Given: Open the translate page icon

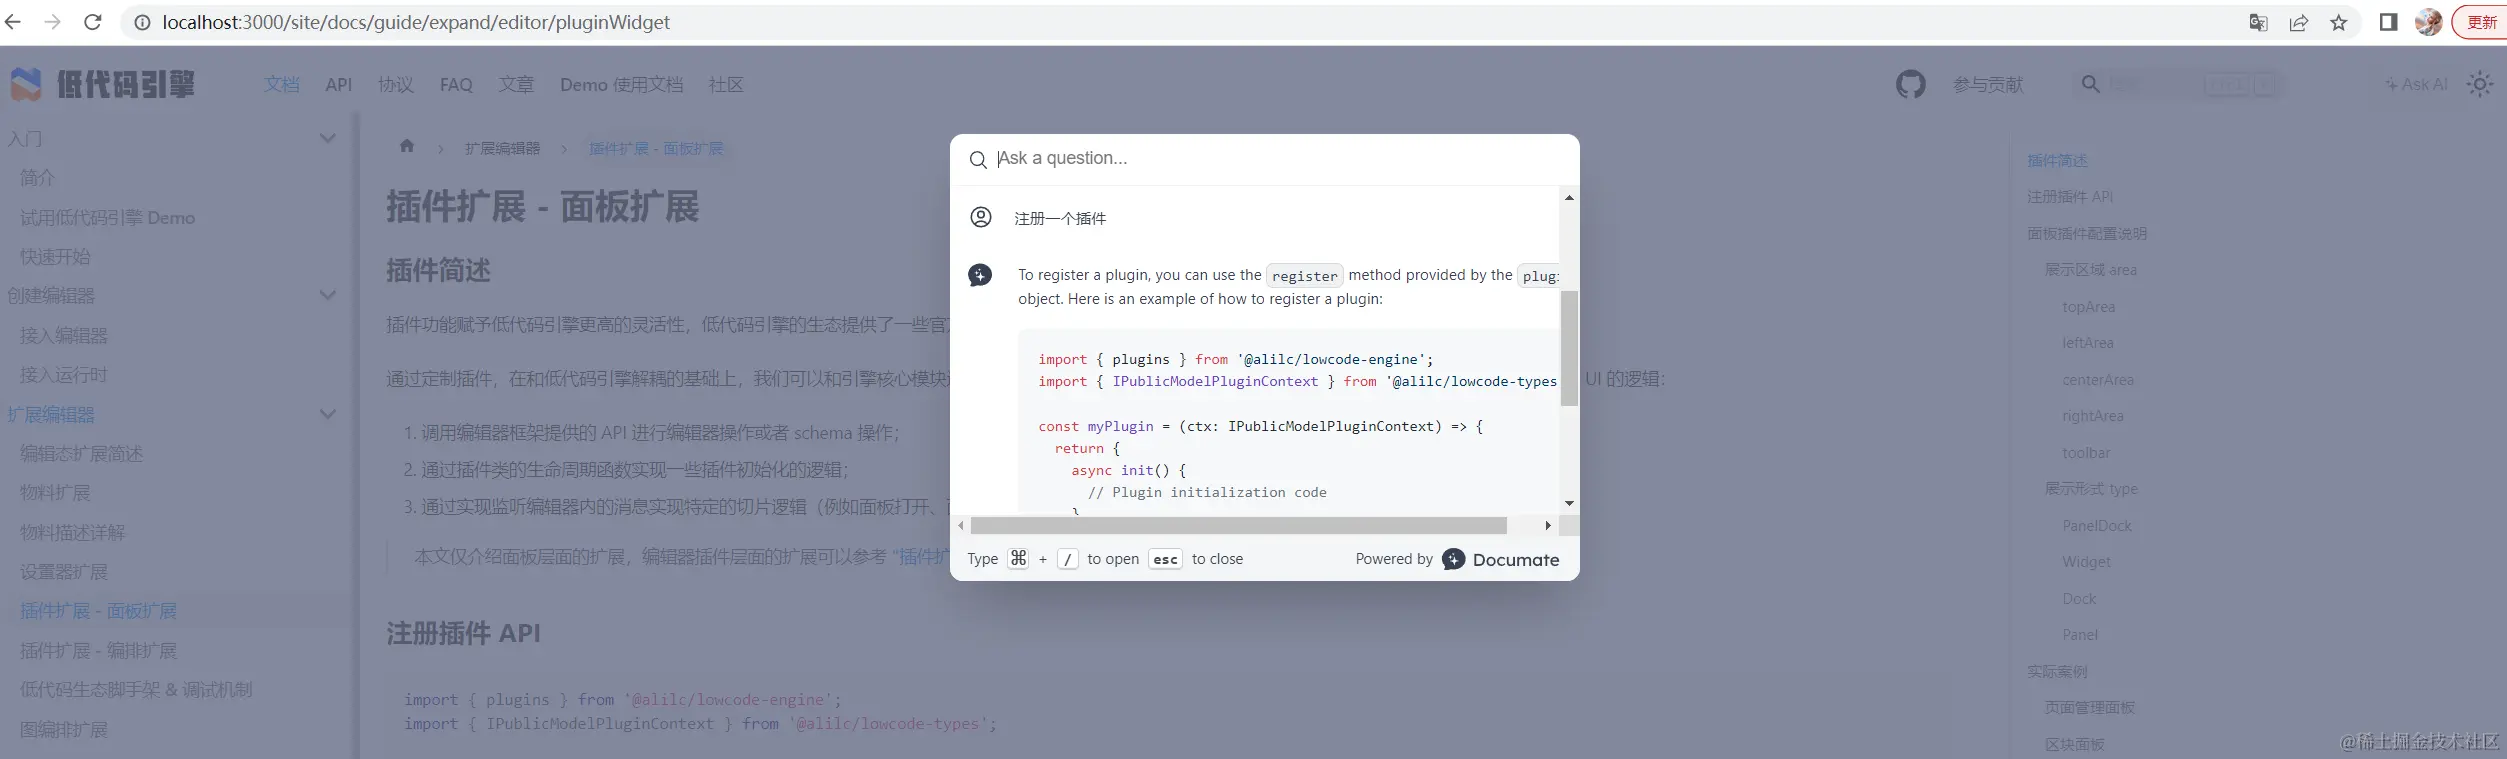Looking at the screenshot, I should pos(2258,22).
